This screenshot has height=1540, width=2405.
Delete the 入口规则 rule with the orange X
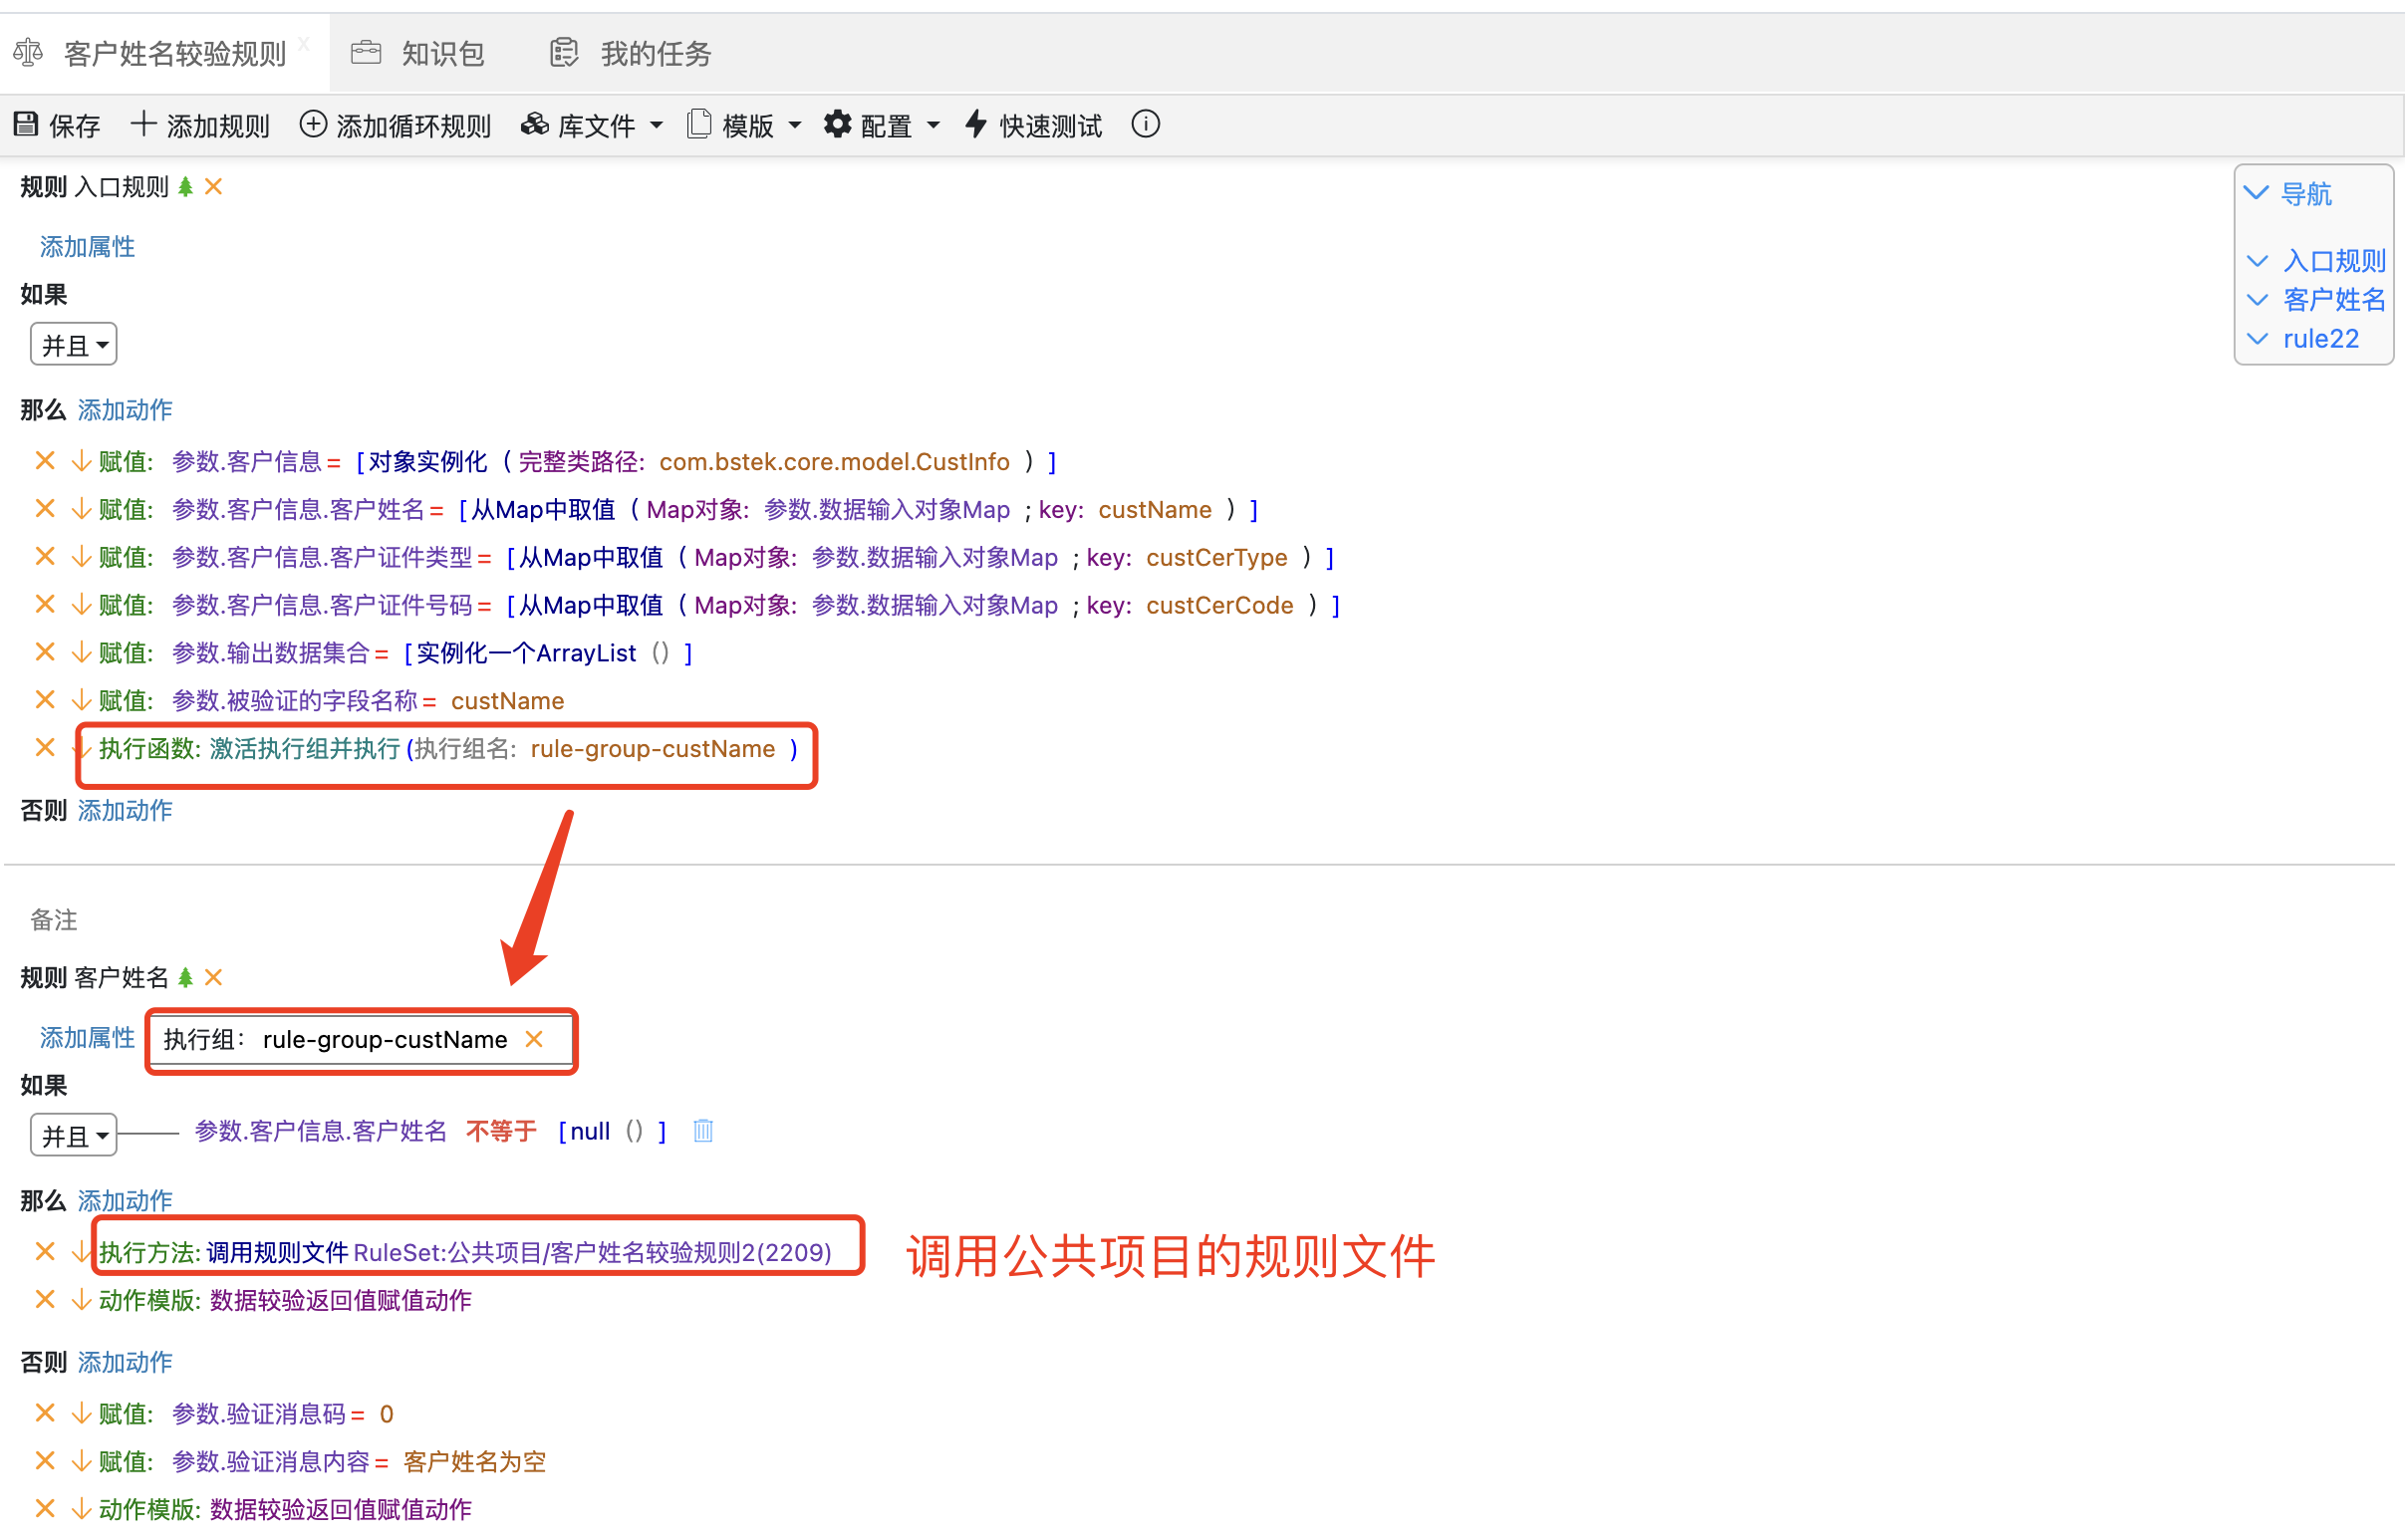point(213,187)
